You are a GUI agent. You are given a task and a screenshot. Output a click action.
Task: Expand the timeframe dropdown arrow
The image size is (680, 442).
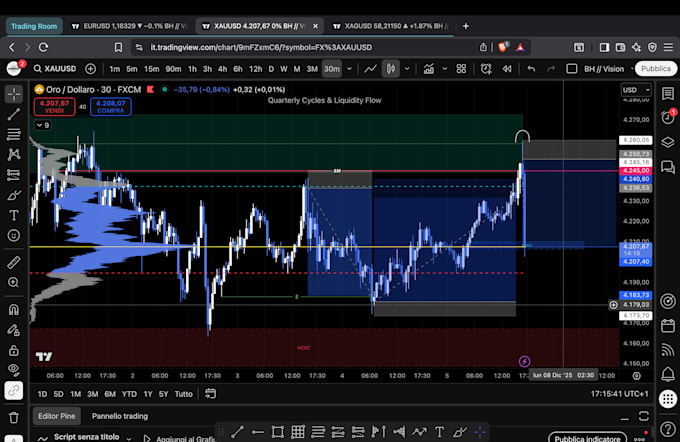tap(349, 69)
